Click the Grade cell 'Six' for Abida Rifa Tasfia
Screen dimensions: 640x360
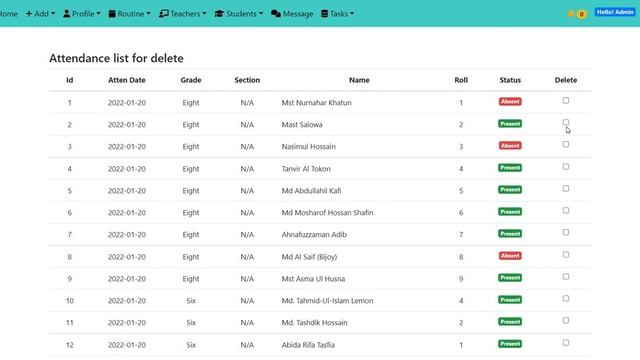pyautogui.click(x=191, y=345)
